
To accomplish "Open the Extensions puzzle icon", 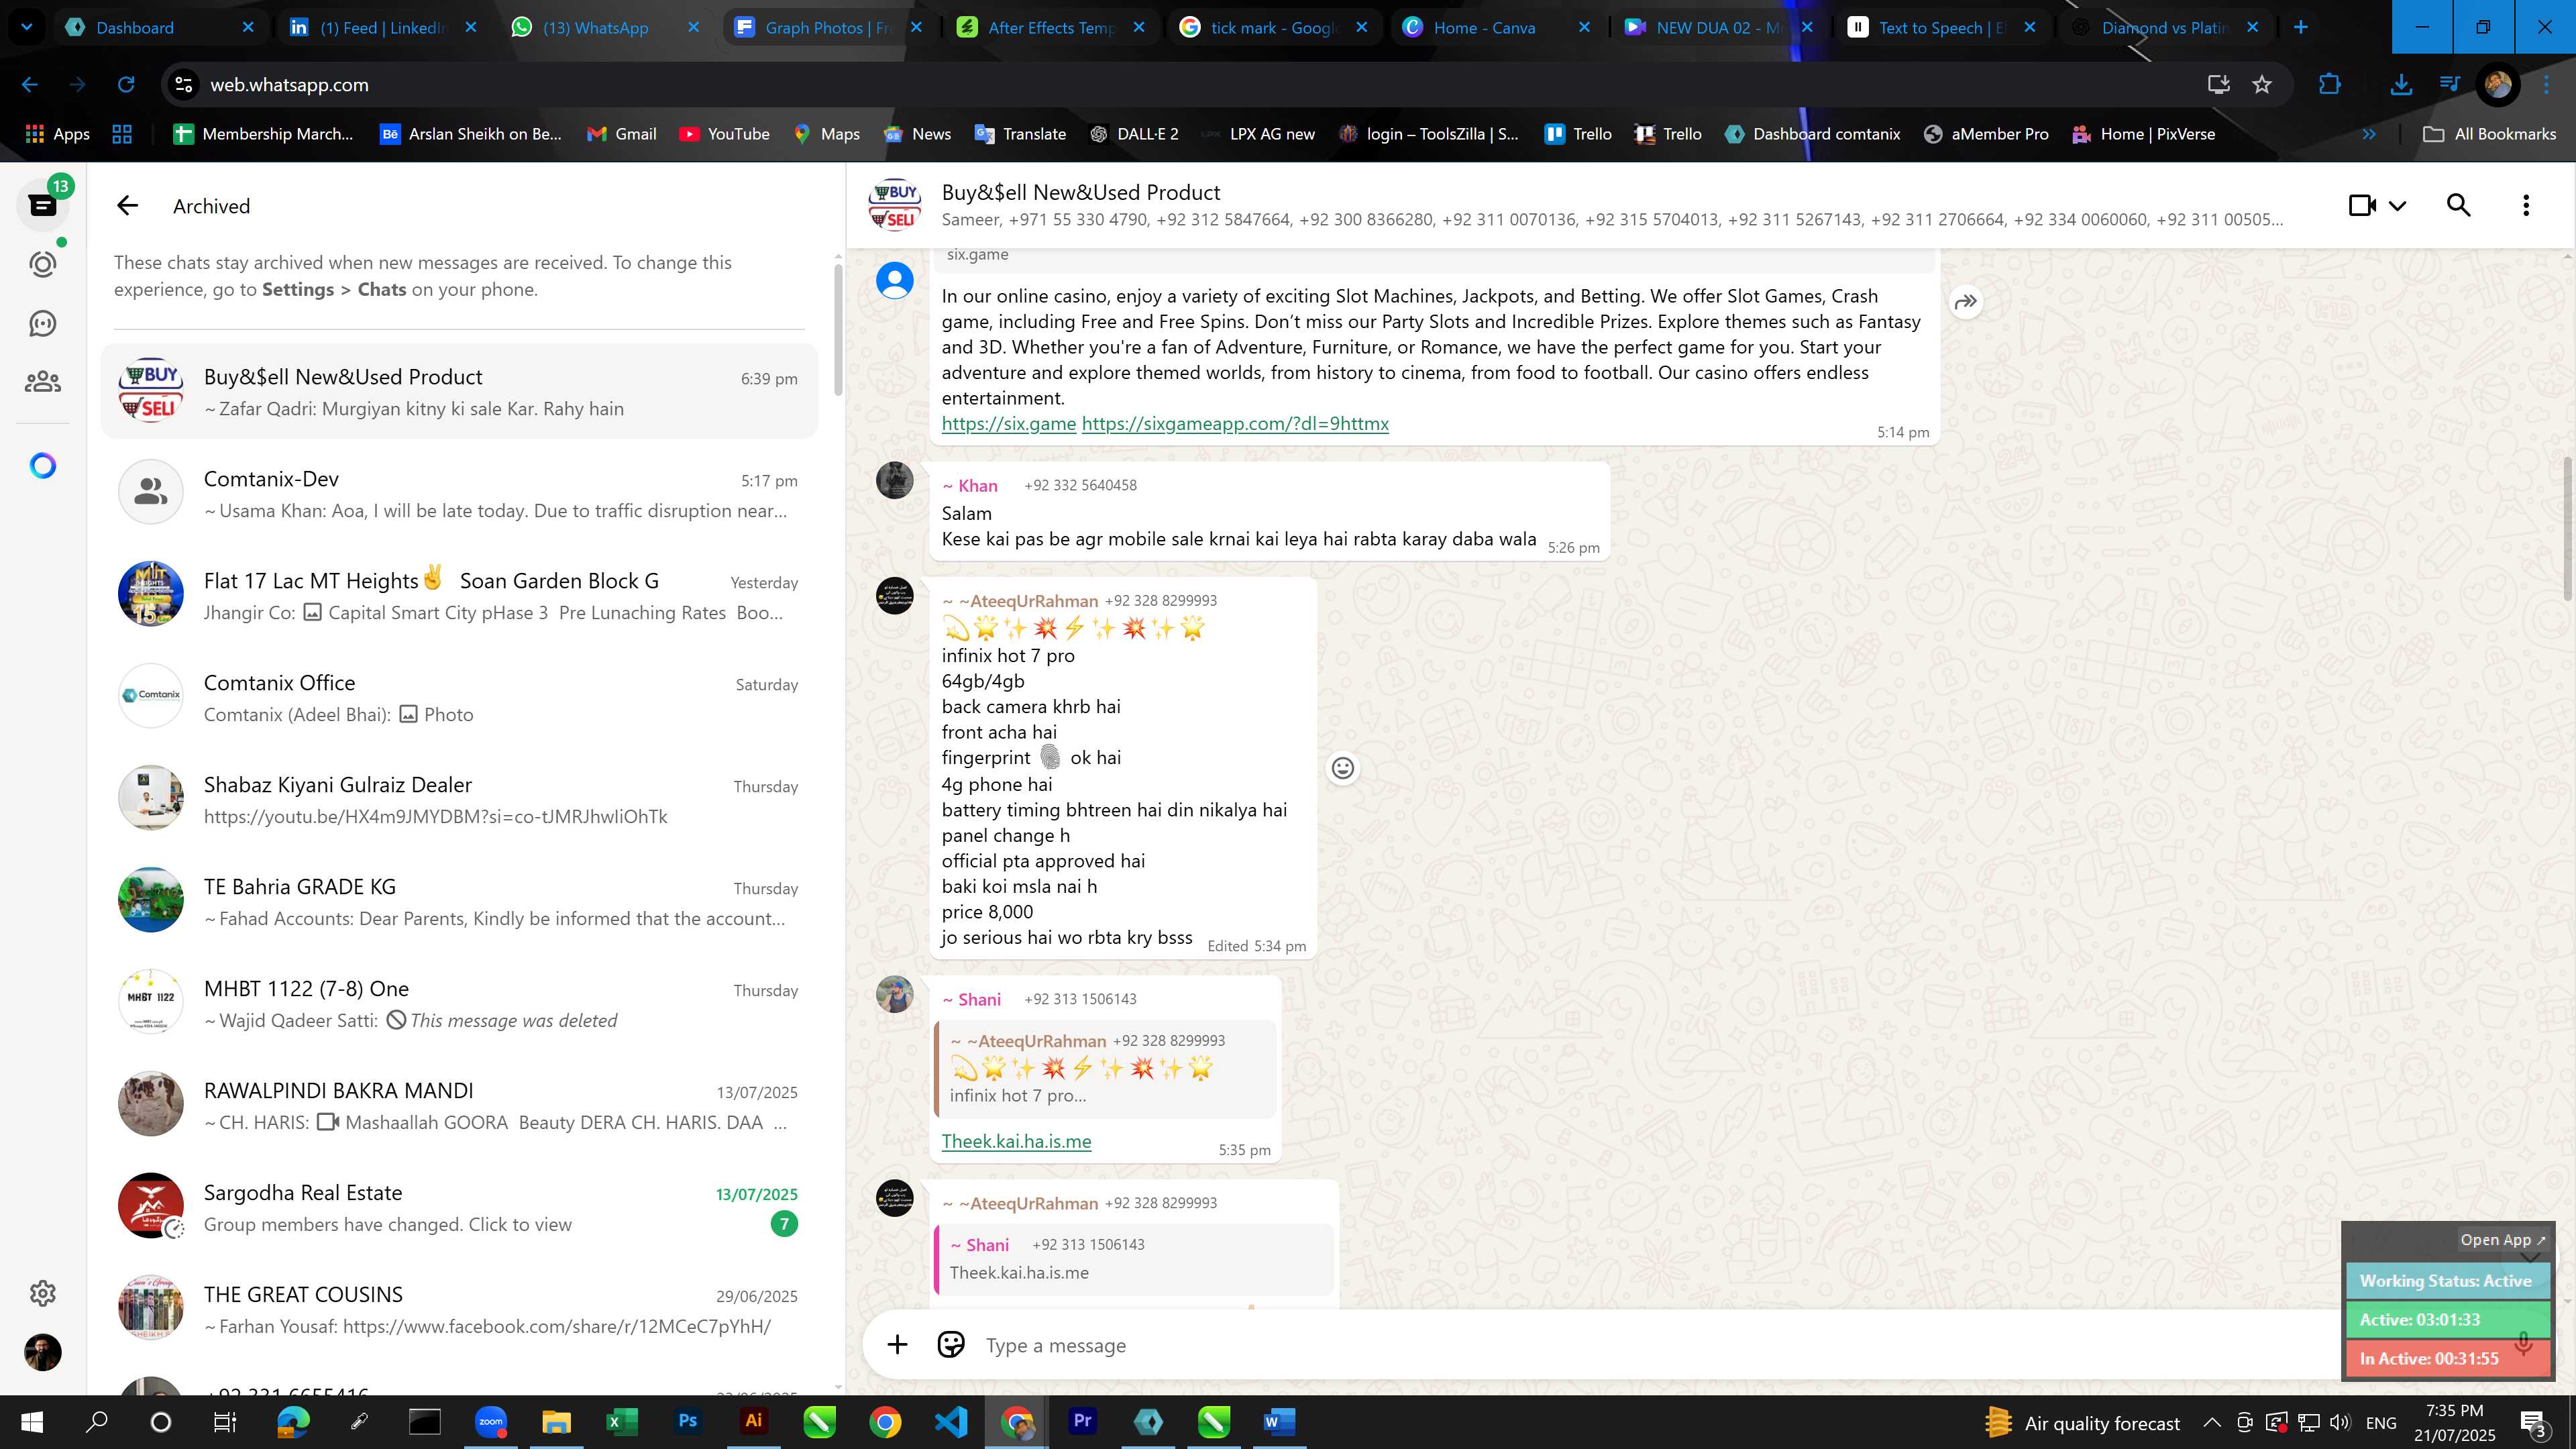I will 2329,85.
